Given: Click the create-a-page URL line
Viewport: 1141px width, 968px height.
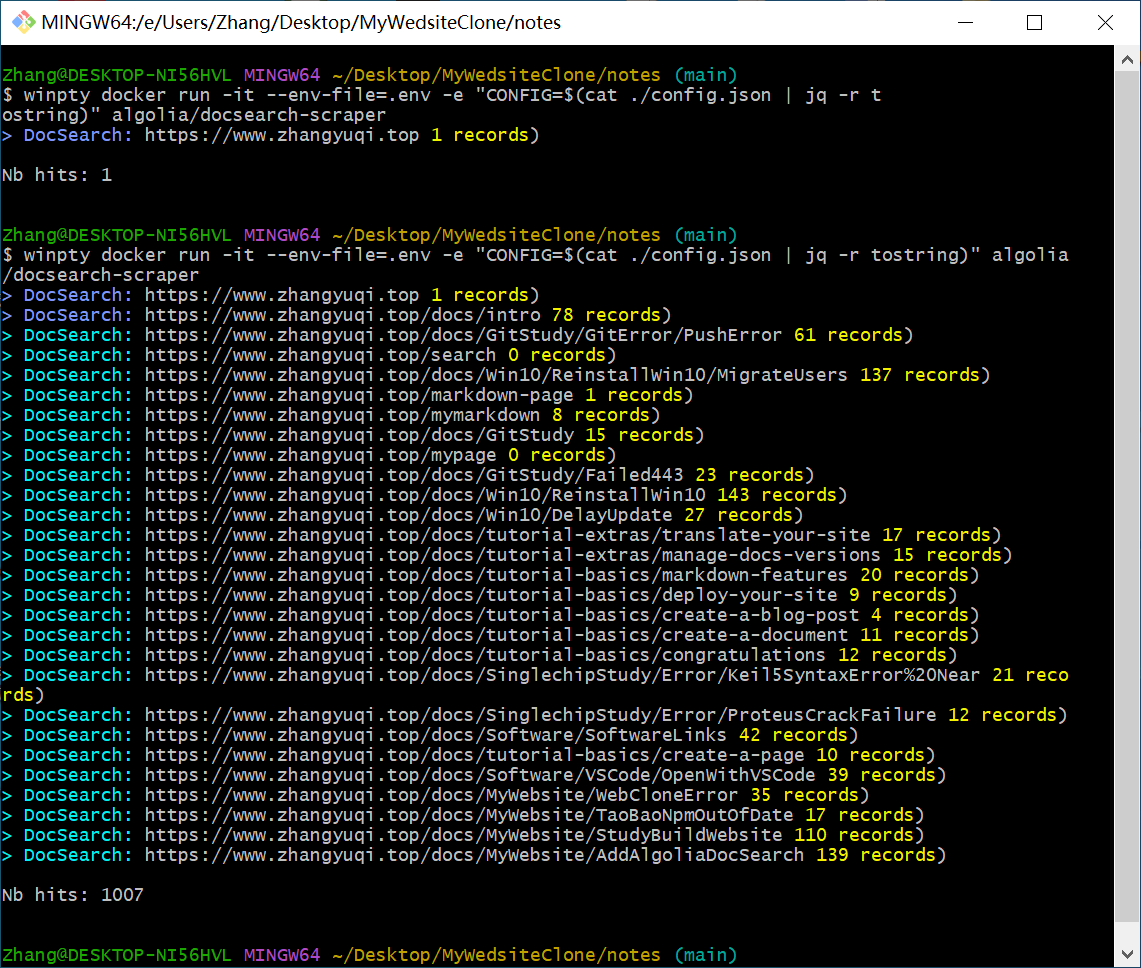Looking at the screenshot, I should point(474,755).
